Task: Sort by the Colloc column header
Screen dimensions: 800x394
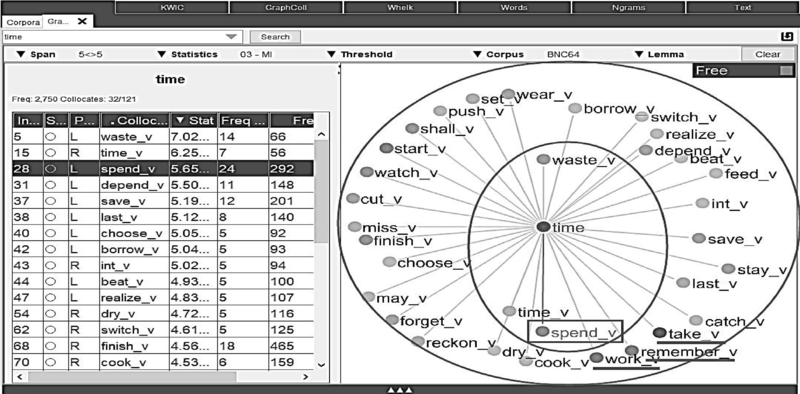Action: [x=134, y=120]
